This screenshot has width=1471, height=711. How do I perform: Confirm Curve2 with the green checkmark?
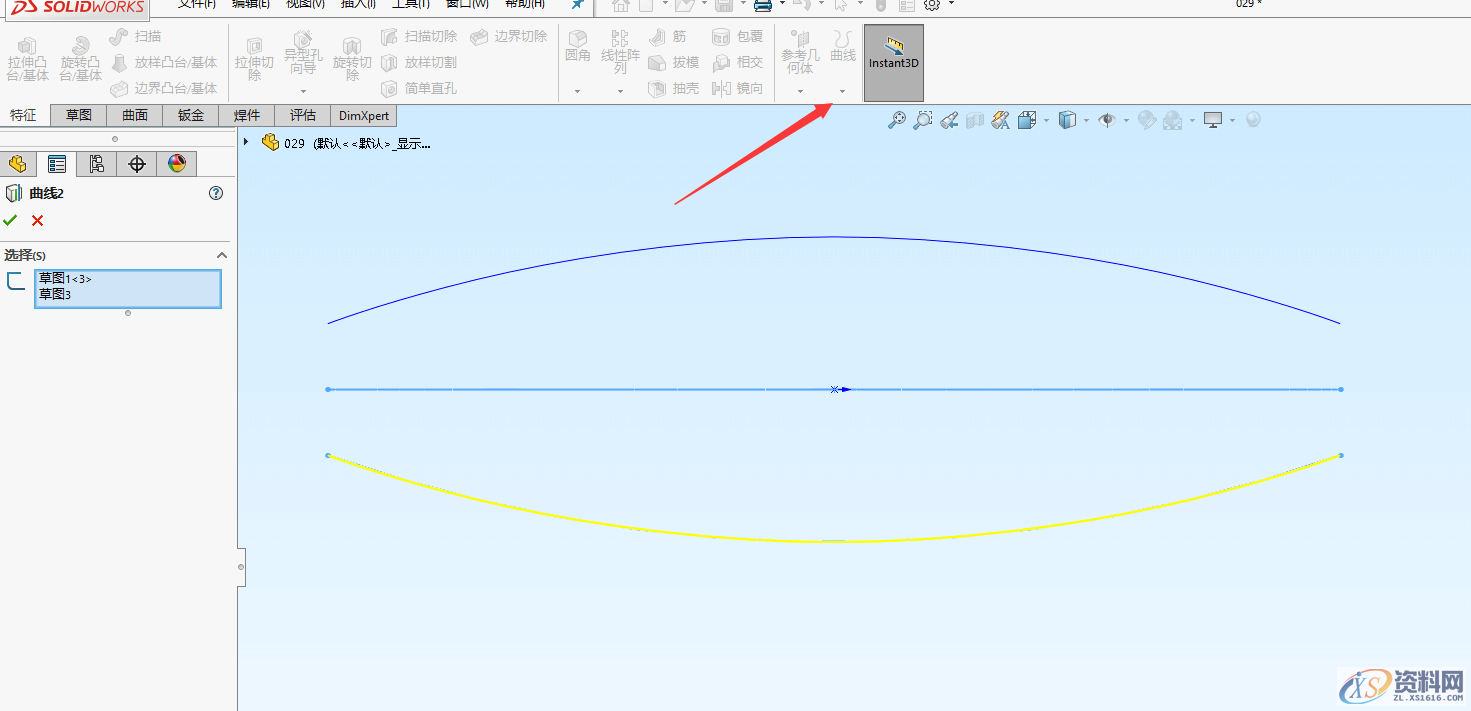10,220
